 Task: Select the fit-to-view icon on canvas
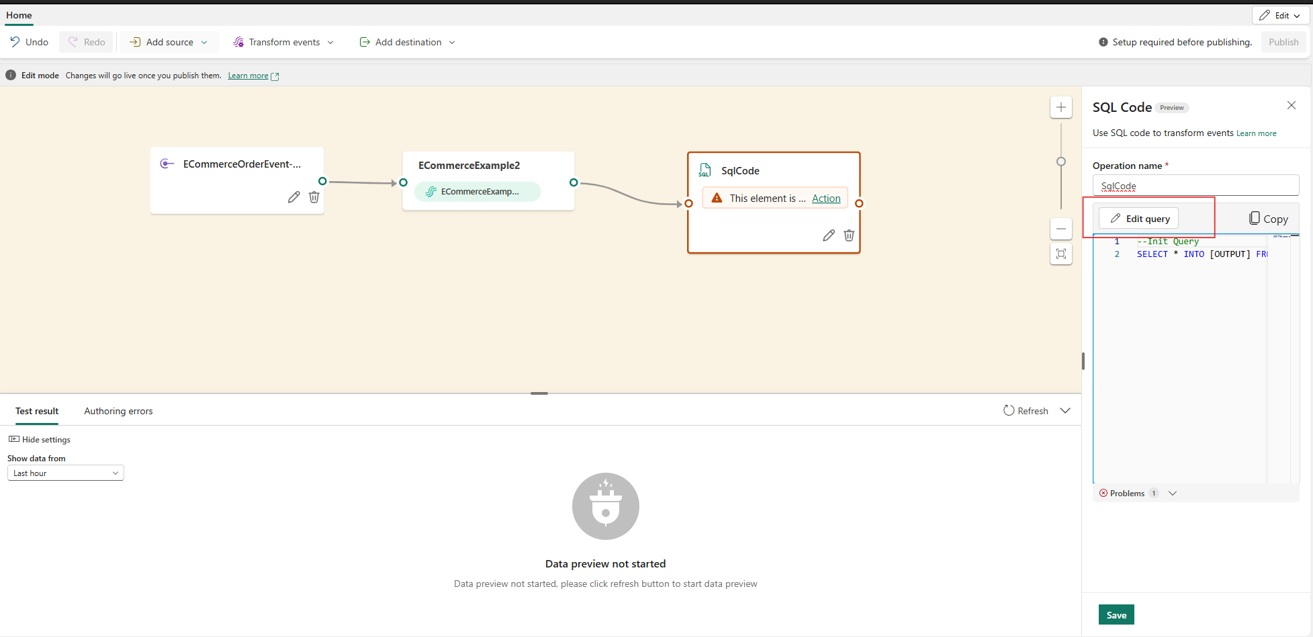tap(1060, 253)
